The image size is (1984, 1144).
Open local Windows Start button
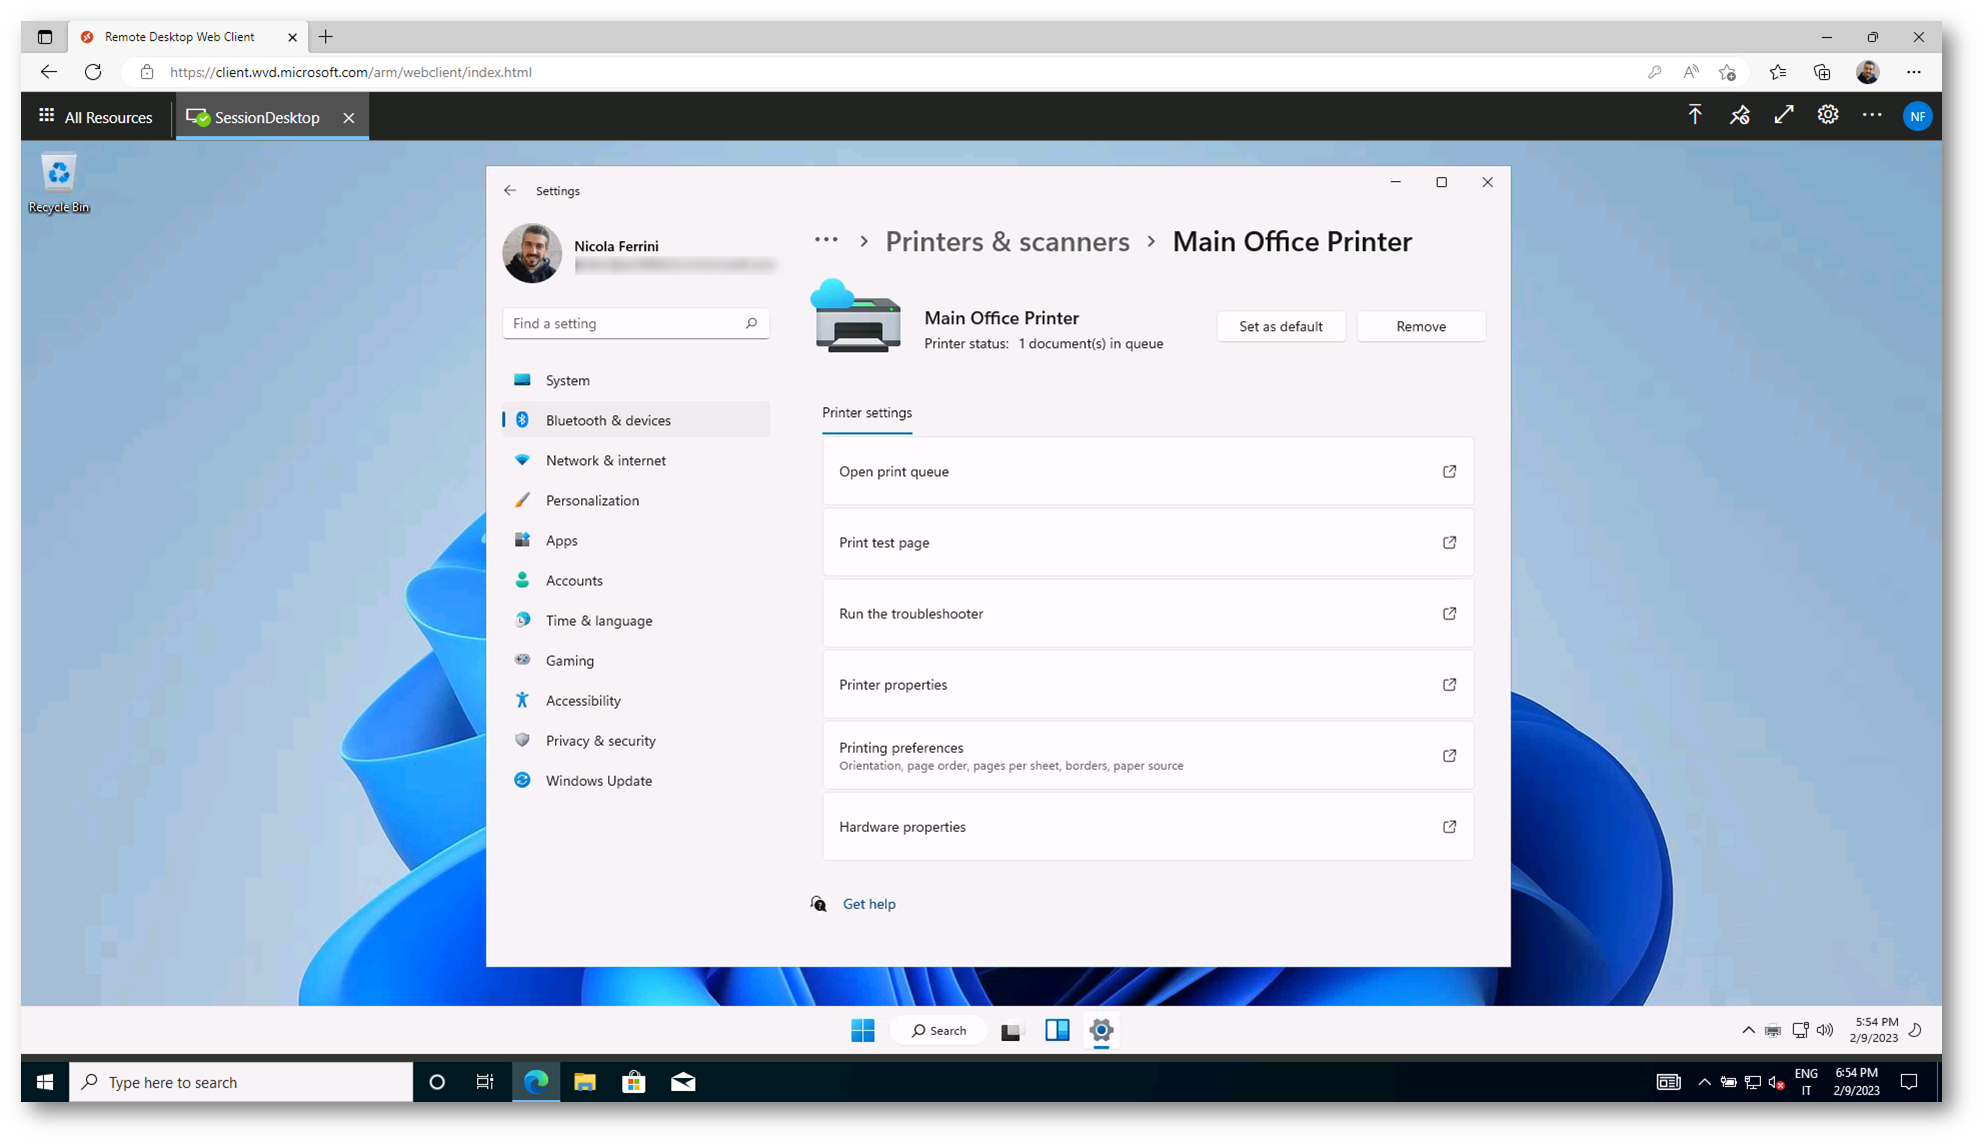(45, 1082)
